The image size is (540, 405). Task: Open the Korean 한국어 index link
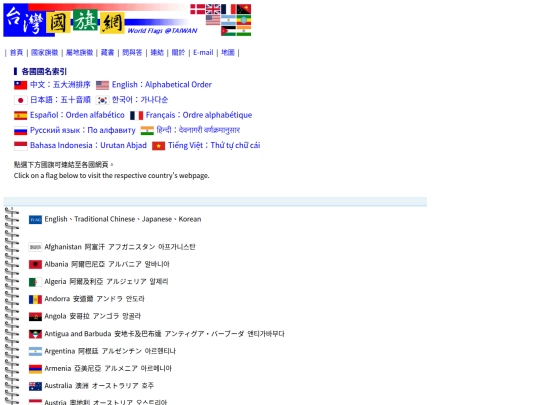pos(140,100)
